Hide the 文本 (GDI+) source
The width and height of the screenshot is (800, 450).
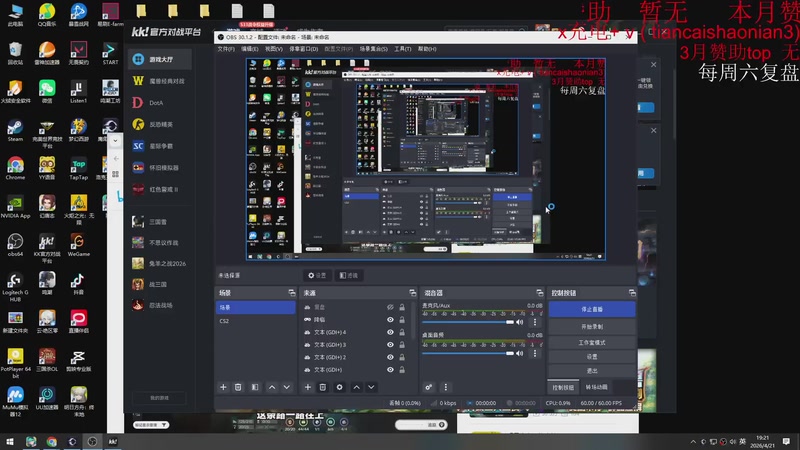pyautogui.click(x=390, y=369)
